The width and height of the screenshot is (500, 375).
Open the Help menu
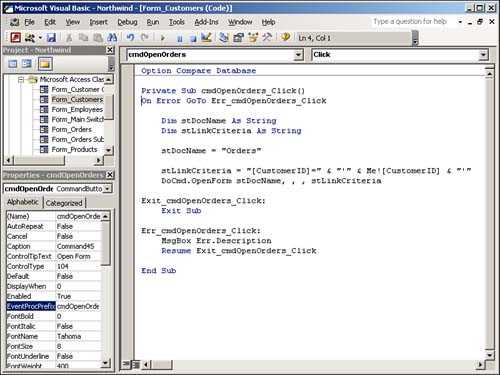pyautogui.click(x=268, y=22)
